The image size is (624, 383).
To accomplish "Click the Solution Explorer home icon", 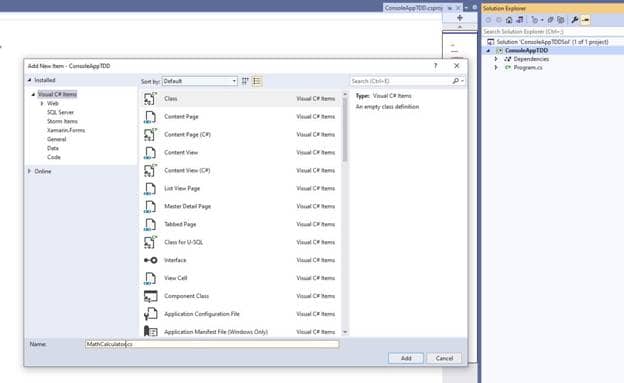I will 509,20.
